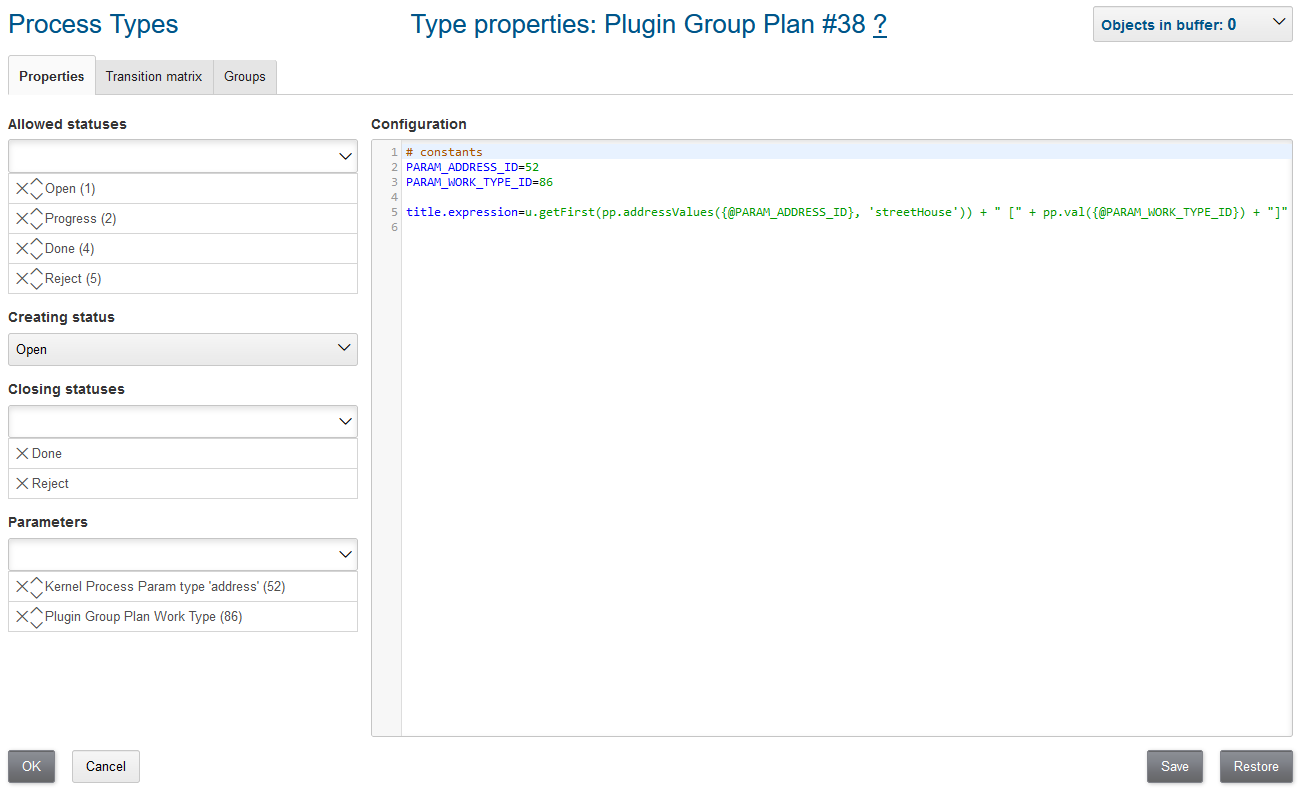Image resolution: width=1311 pixels, height=798 pixels.
Task: Switch to the Groups tab
Action: 245,77
